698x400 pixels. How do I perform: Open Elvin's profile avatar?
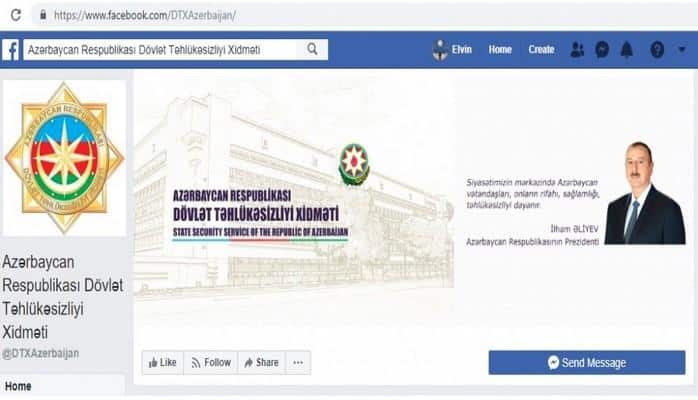[440, 50]
